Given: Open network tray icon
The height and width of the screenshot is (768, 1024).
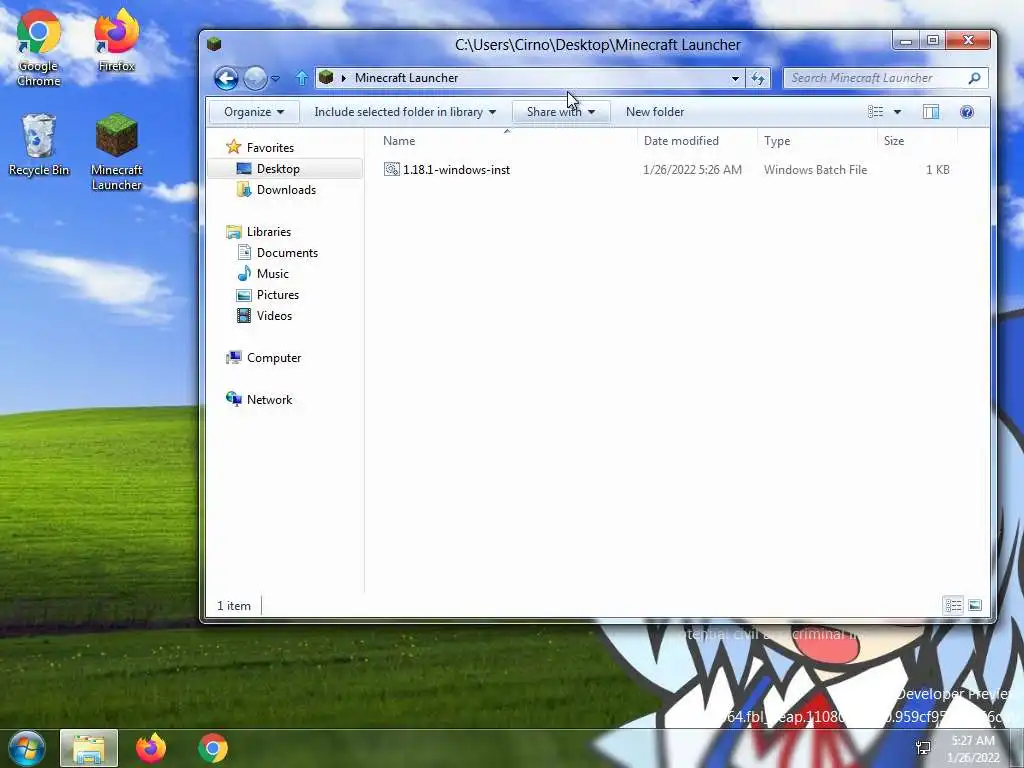Looking at the screenshot, I should [x=923, y=748].
